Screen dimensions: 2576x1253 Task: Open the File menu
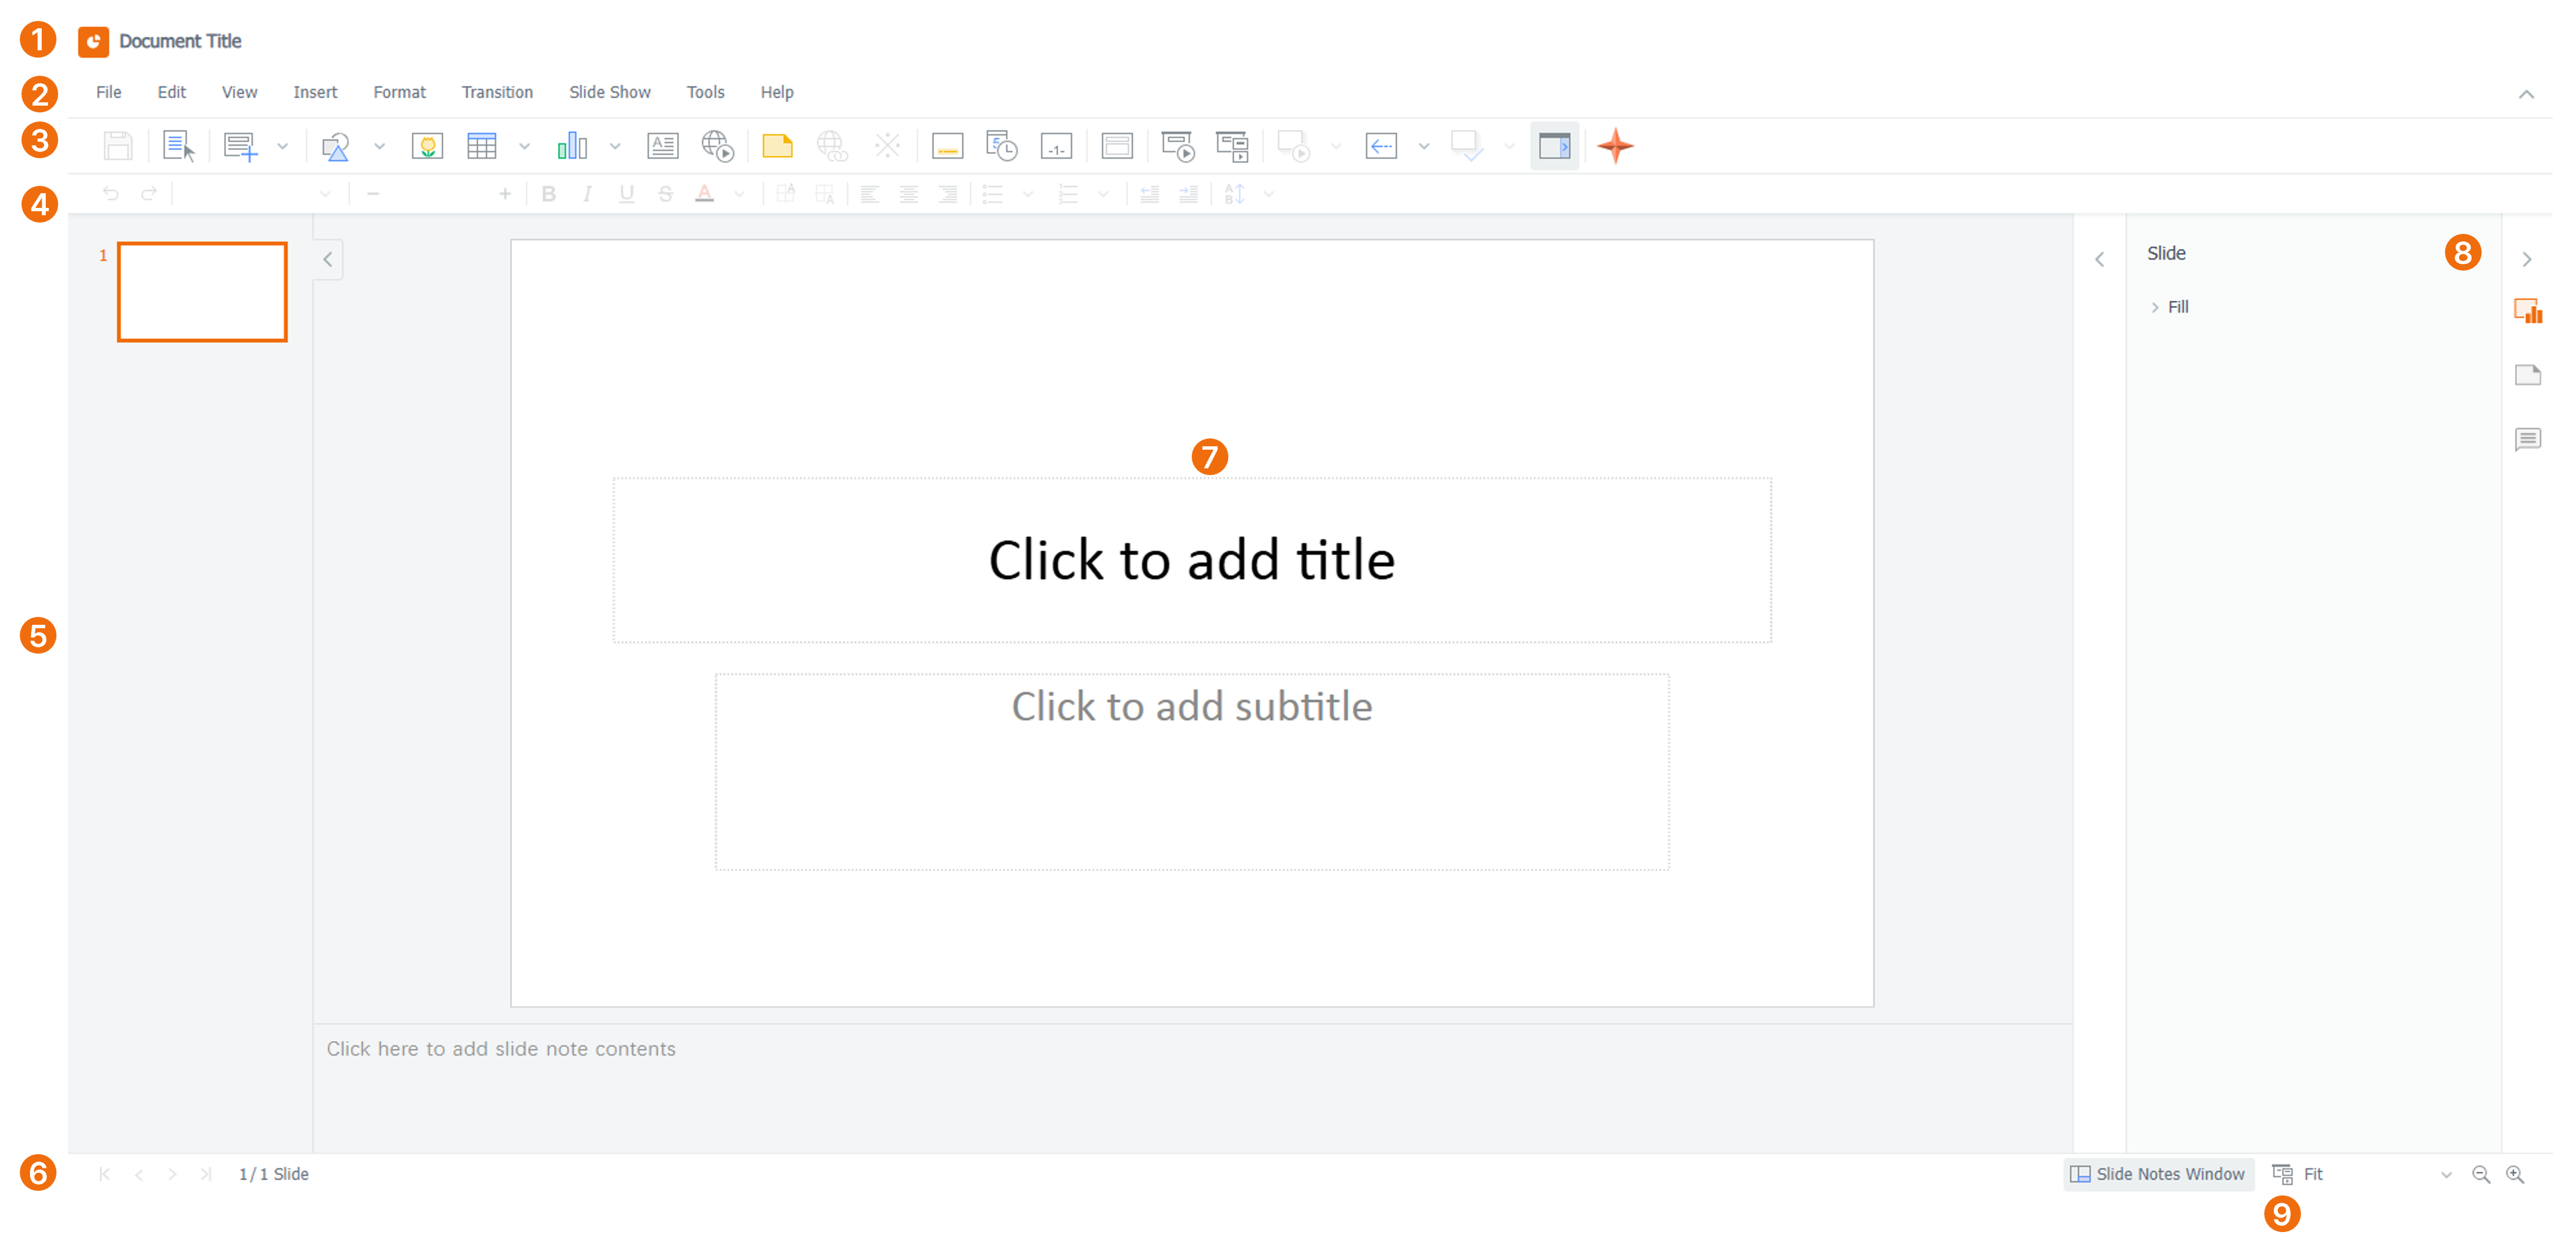click(x=108, y=92)
